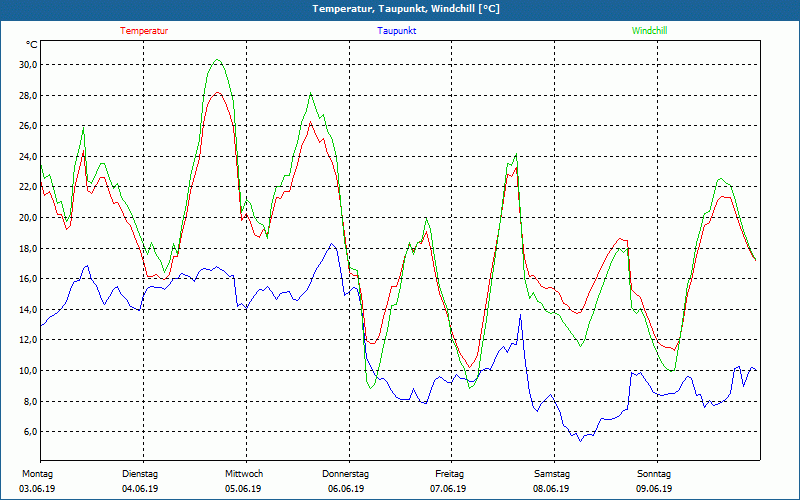Click the Samstag day label

552,474
